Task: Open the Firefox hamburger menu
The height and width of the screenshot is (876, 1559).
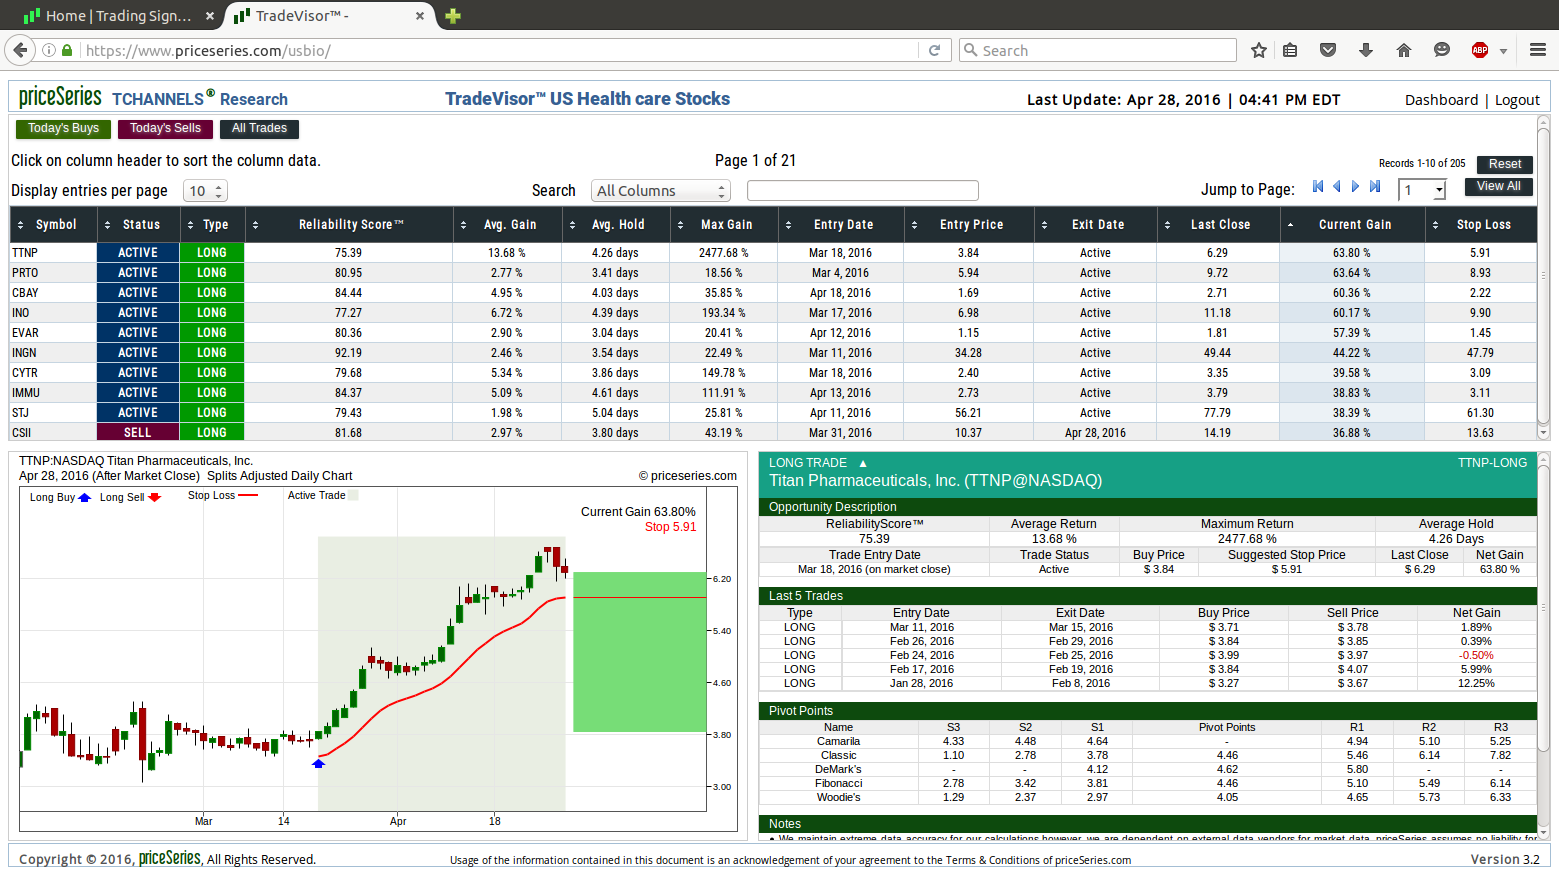Action: click(x=1538, y=50)
